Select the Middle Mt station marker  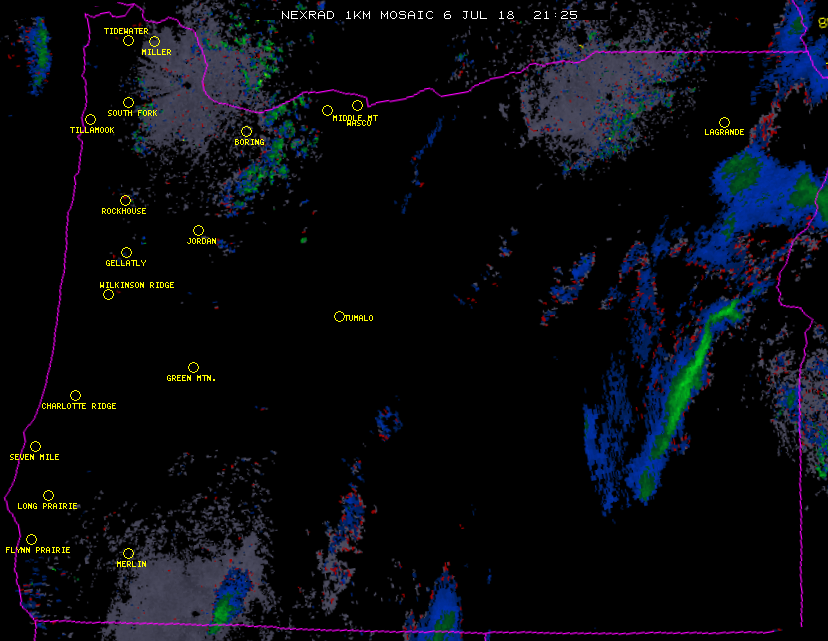[x=327, y=110]
